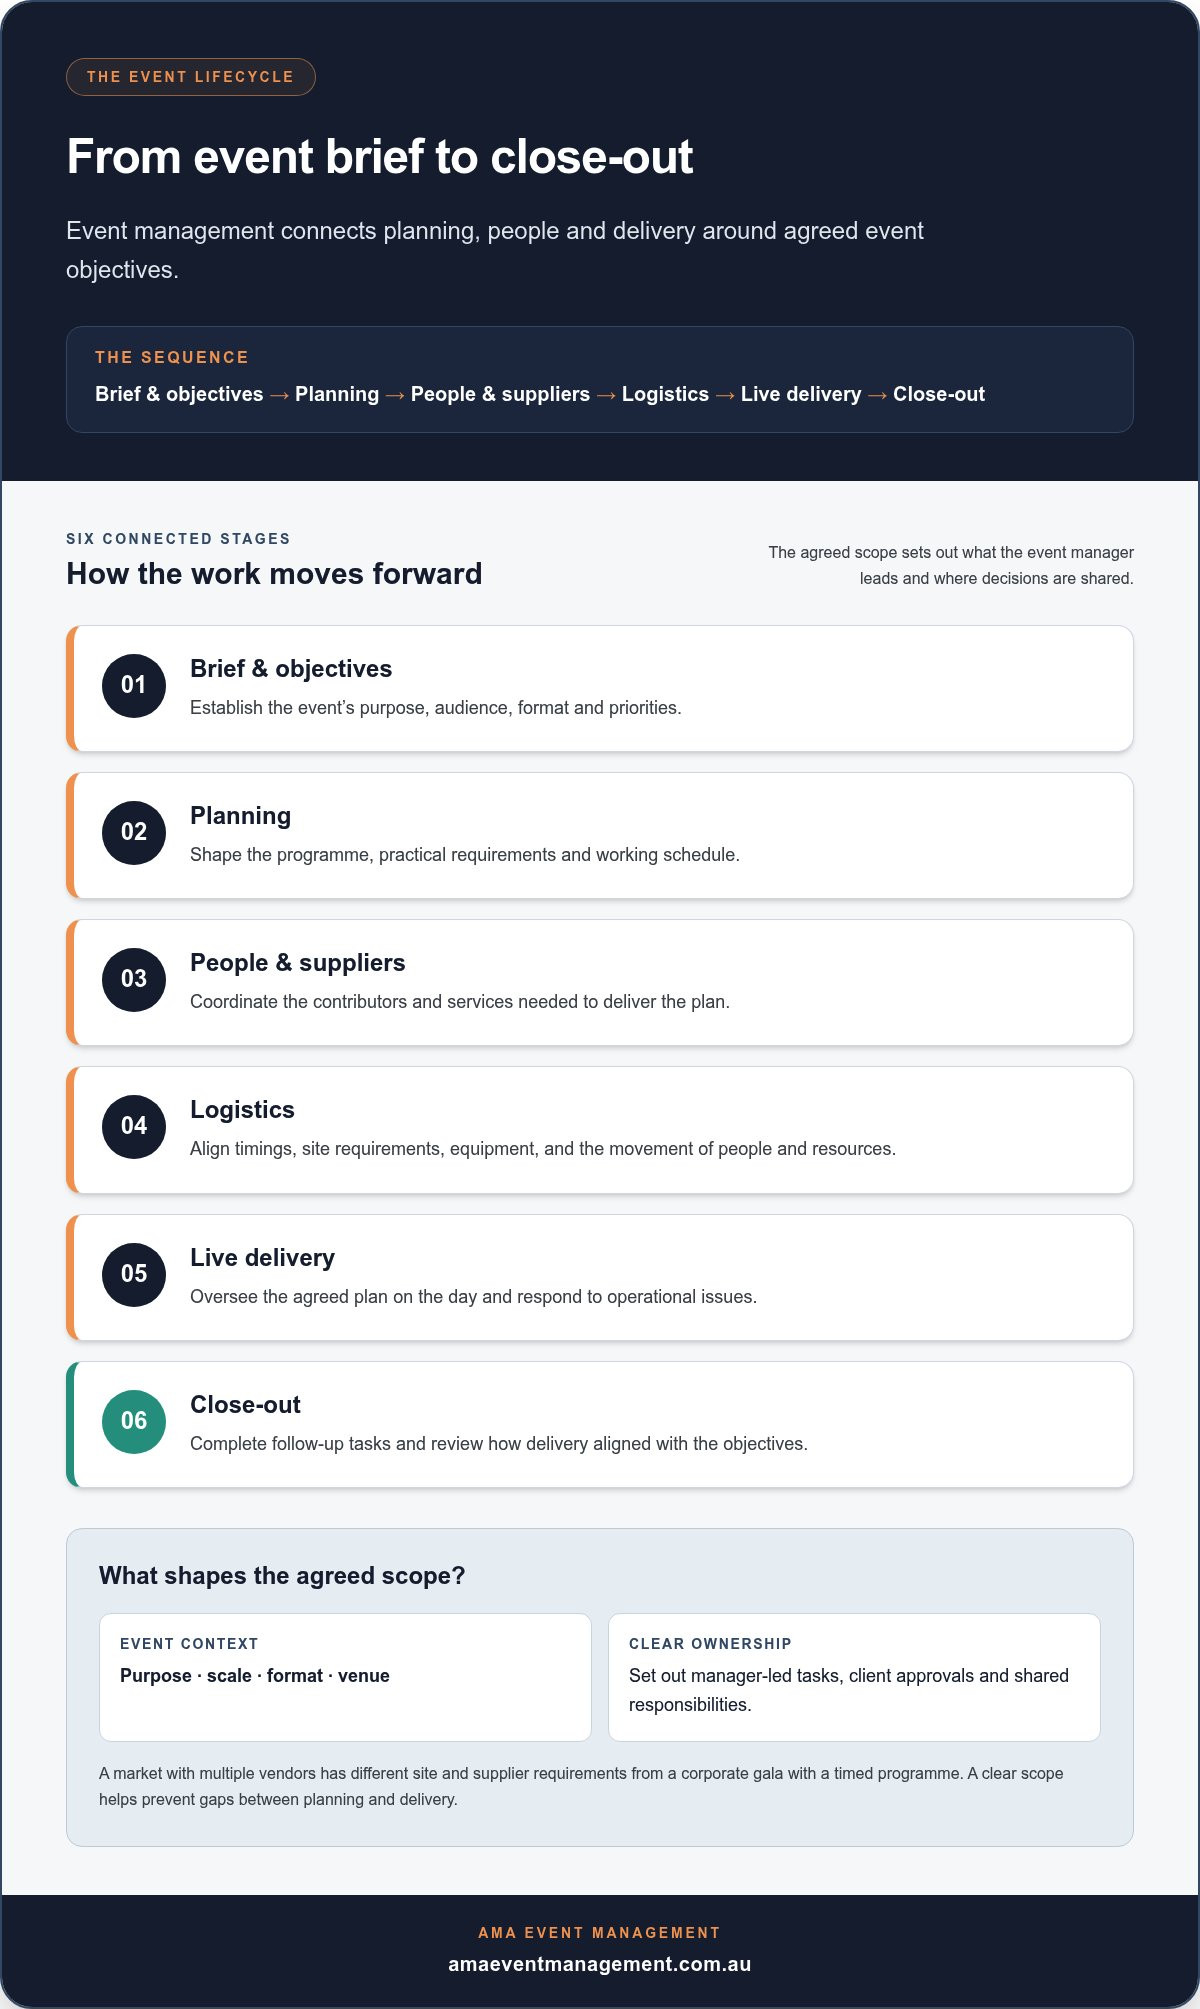
Task: Click the EVENT CONTEXT card
Action: [345, 1677]
